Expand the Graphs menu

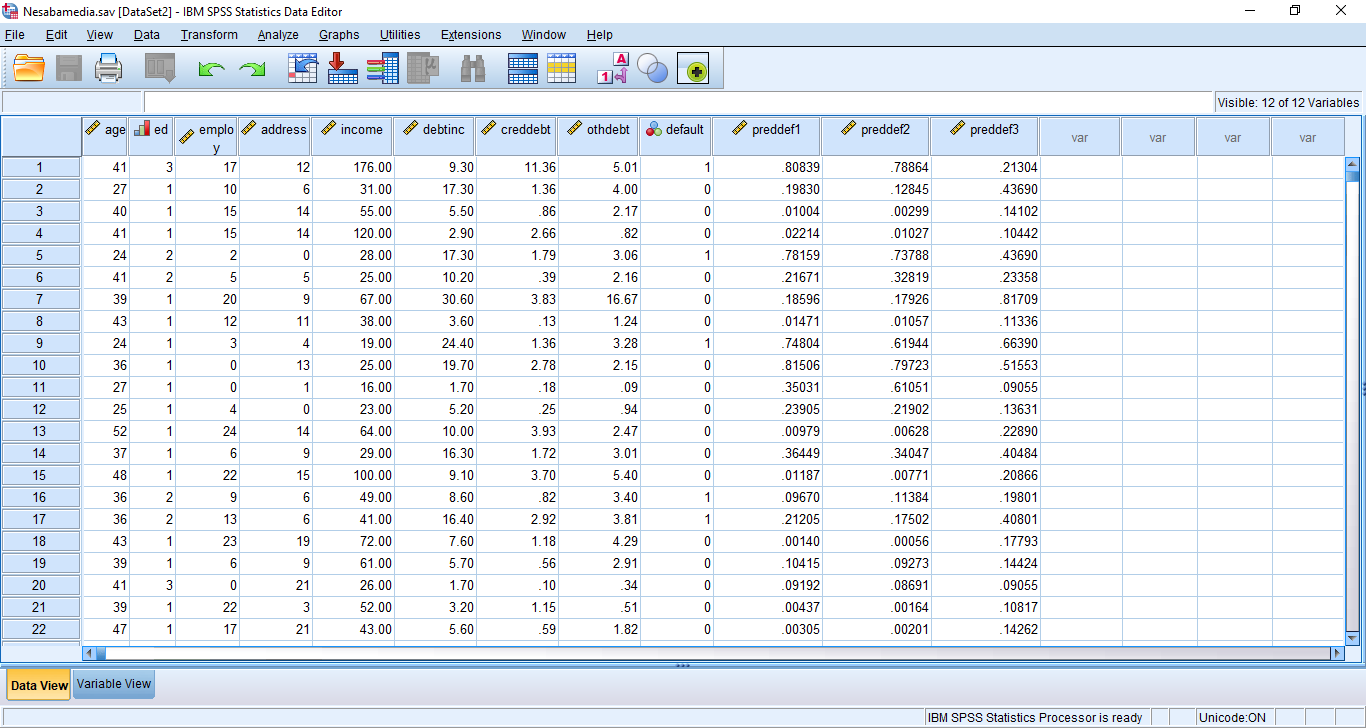point(339,35)
